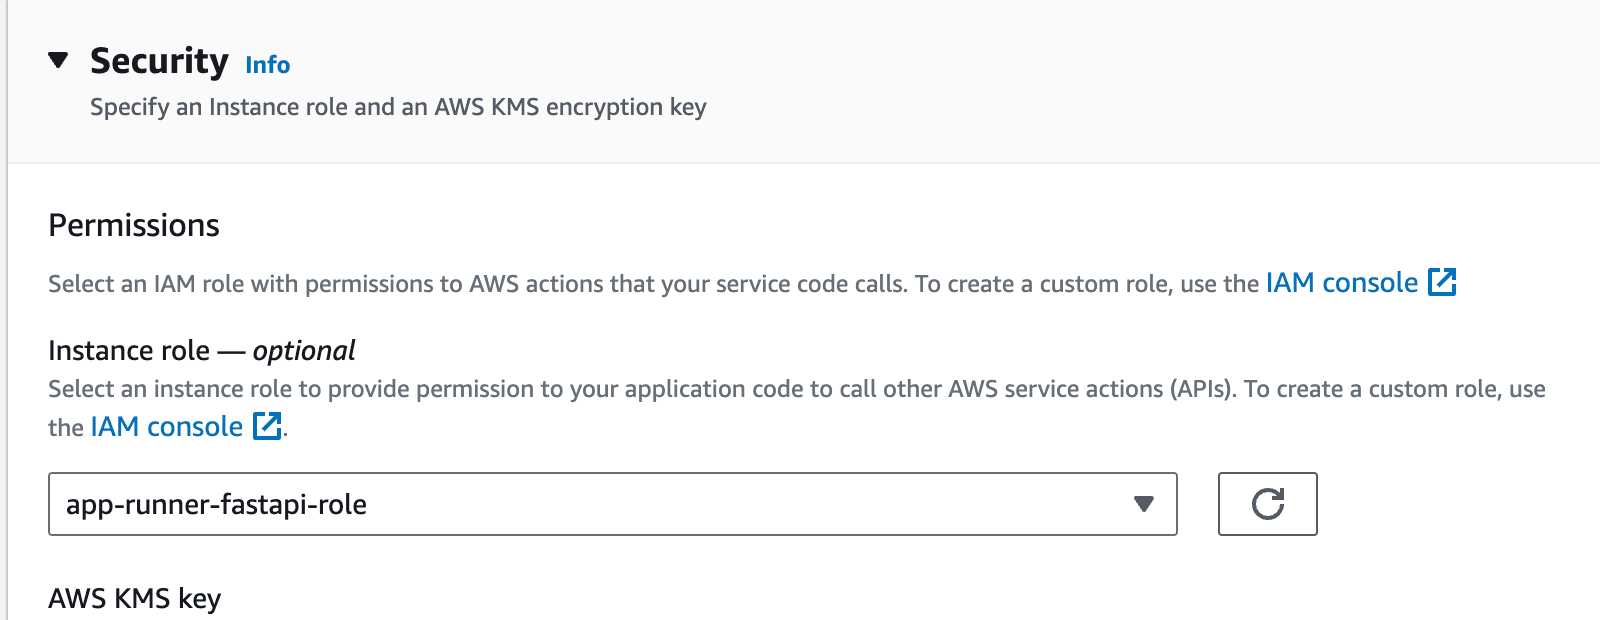
Task: Click the Instance role — optional label
Action: coord(200,351)
